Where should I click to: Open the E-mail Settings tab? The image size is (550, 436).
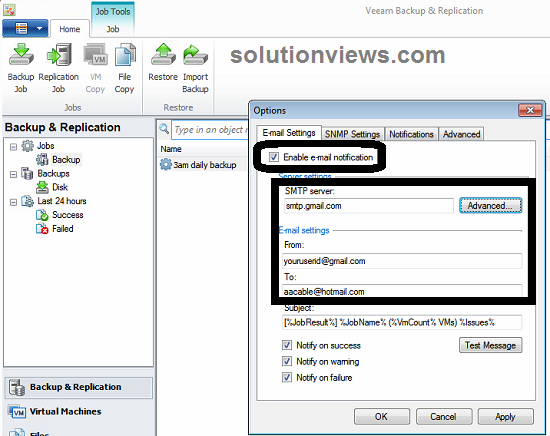point(289,133)
